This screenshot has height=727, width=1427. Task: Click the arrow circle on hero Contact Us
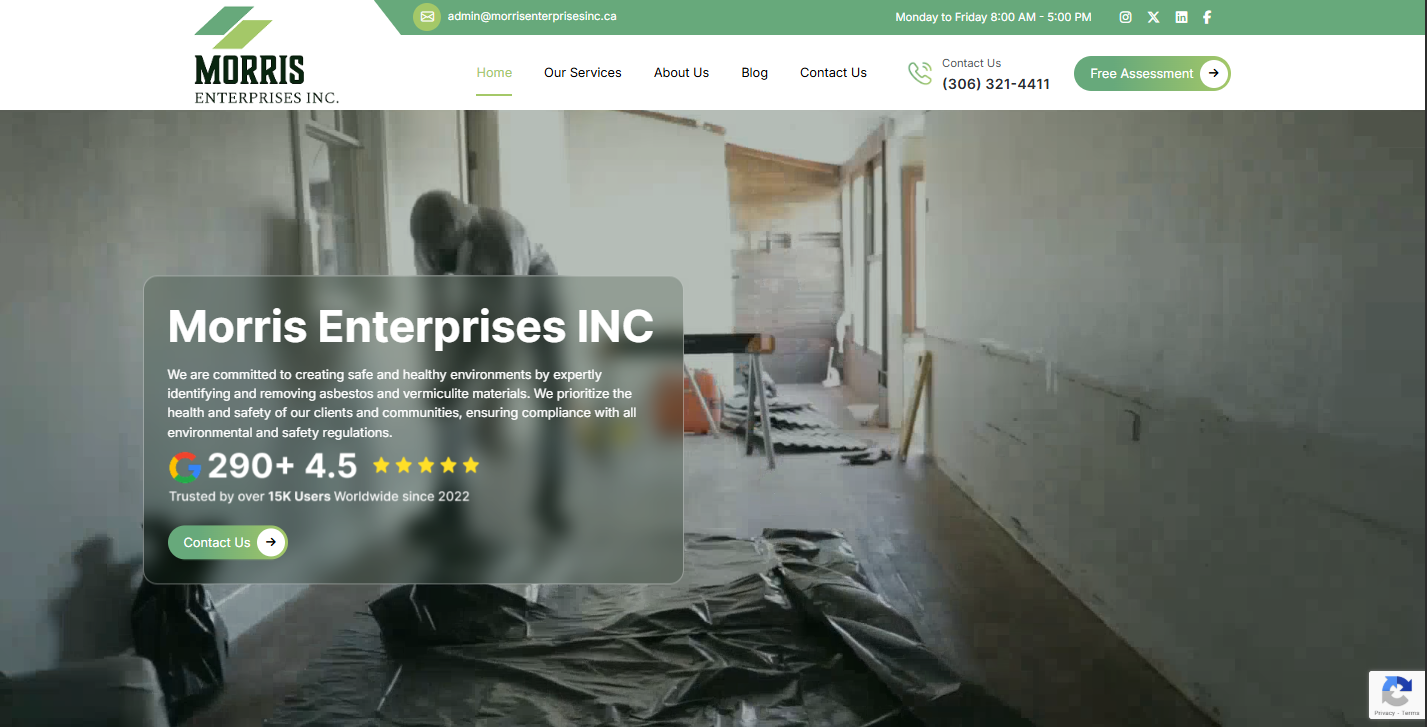271,542
